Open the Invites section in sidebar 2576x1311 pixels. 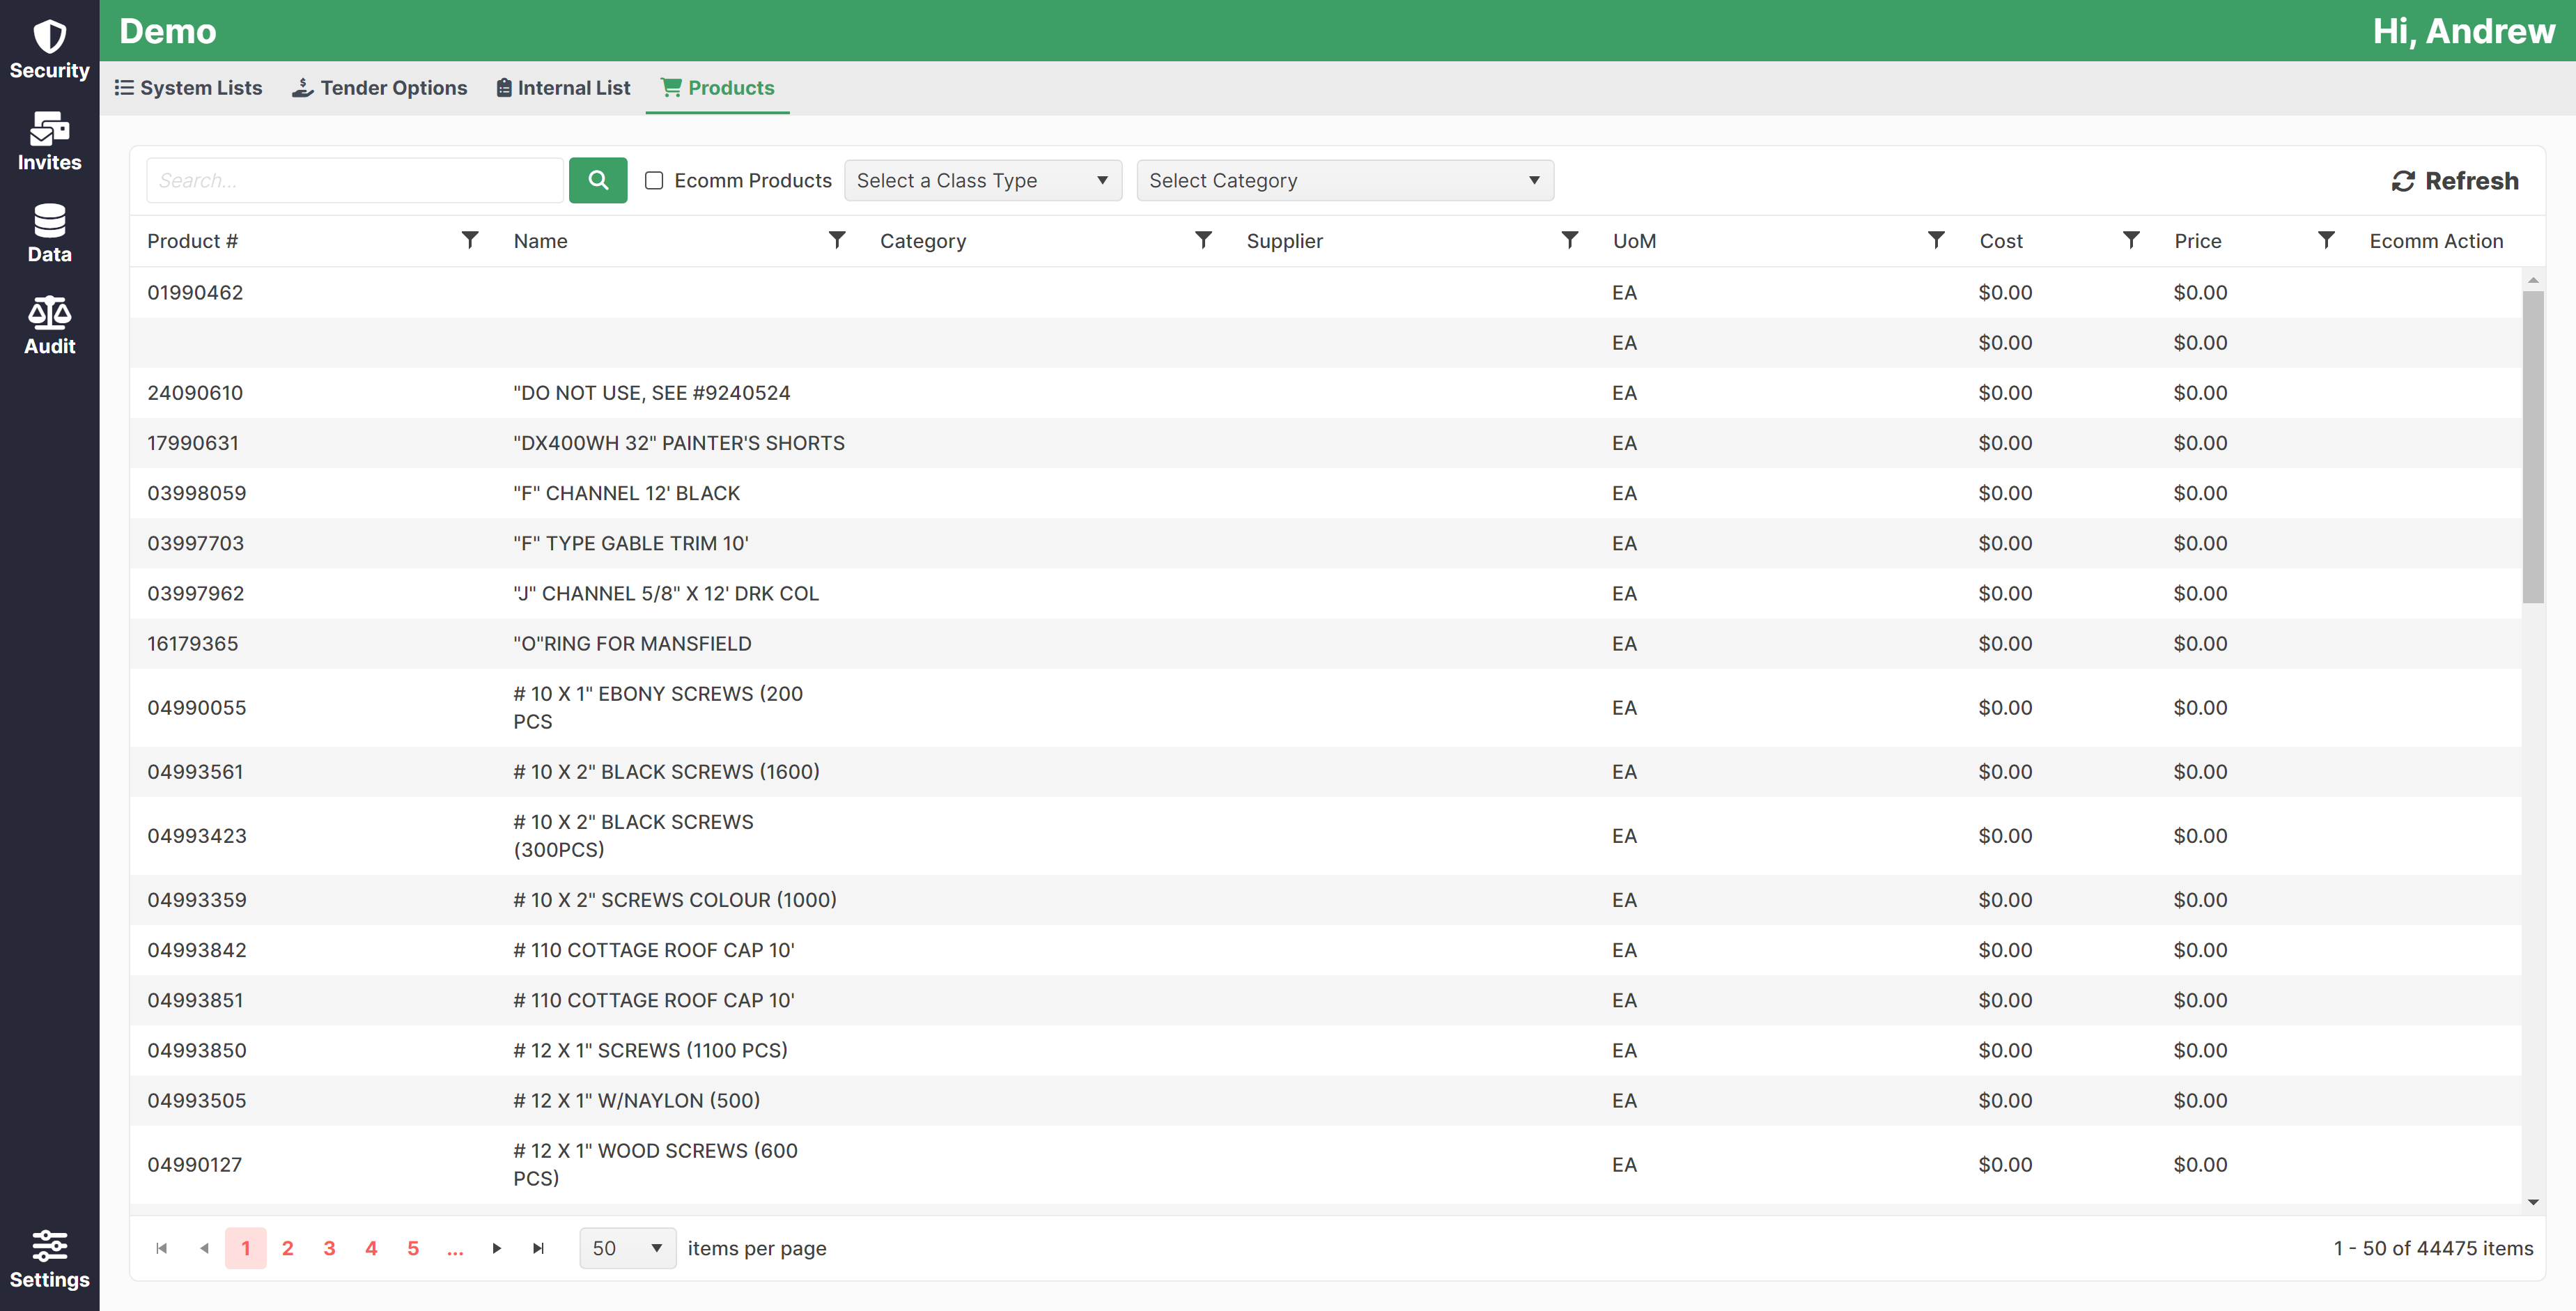49,142
